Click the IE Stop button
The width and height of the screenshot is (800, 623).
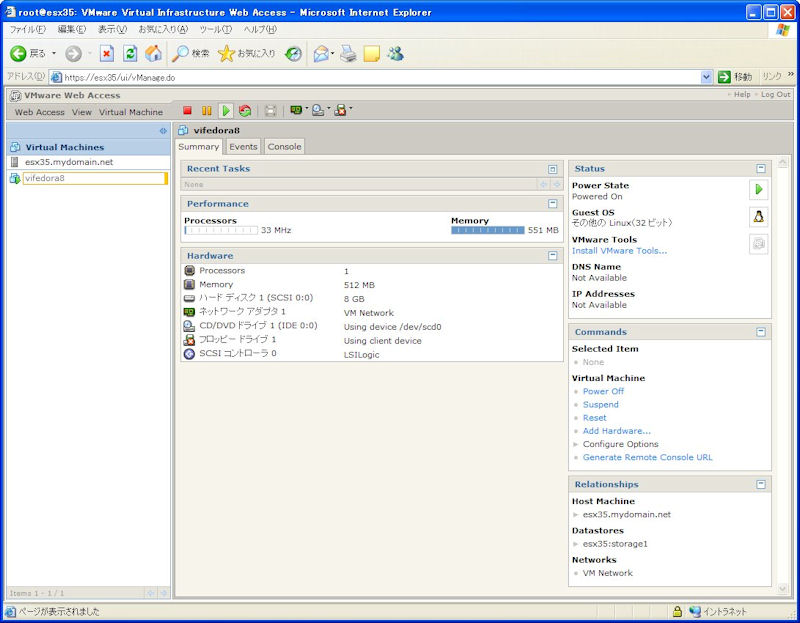click(107, 54)
